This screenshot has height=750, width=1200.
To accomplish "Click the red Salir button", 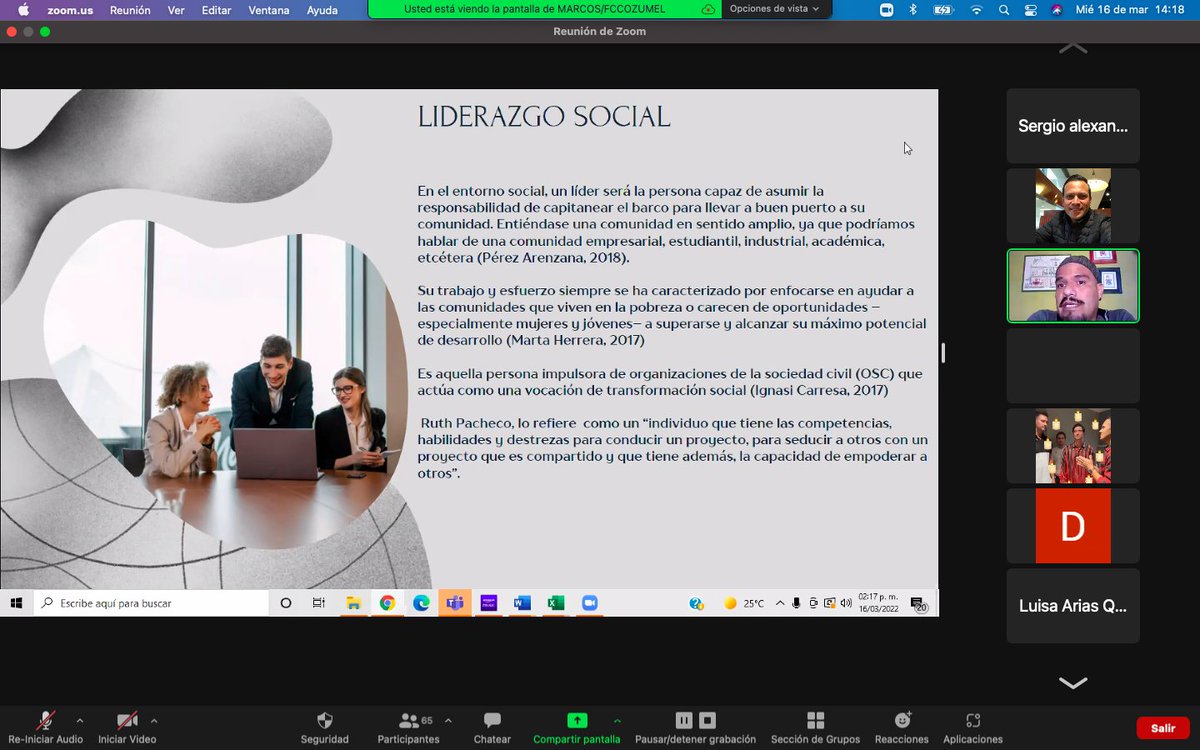I will (x=1163, y=728).
